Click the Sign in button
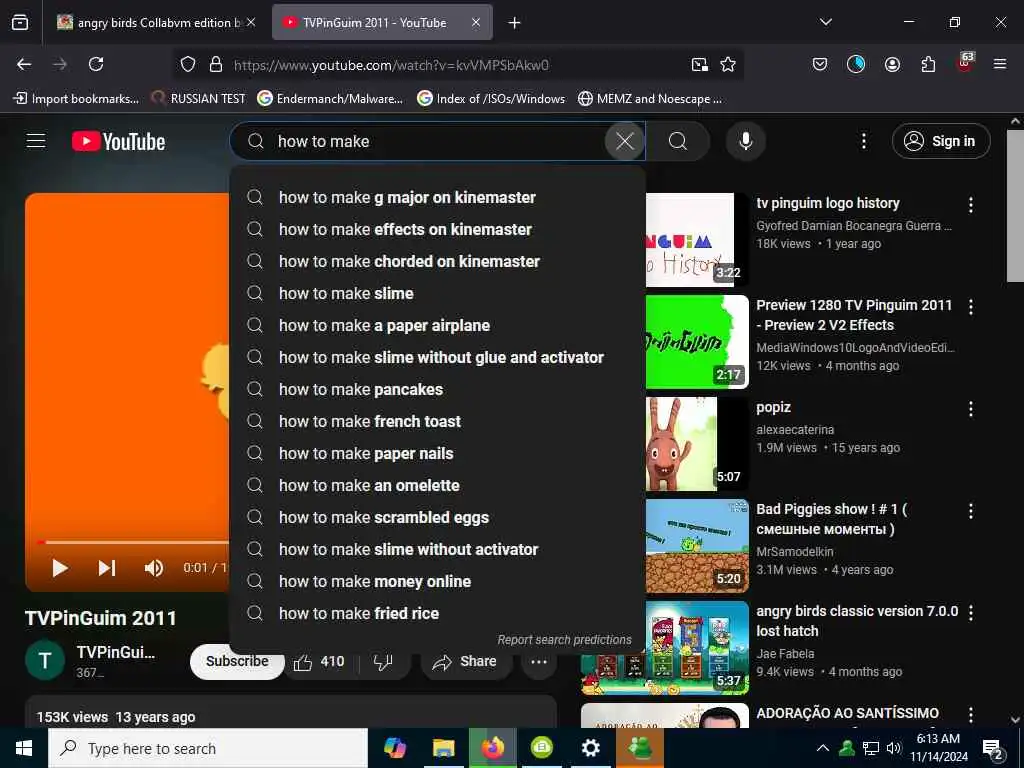 [x=940, y=141]
